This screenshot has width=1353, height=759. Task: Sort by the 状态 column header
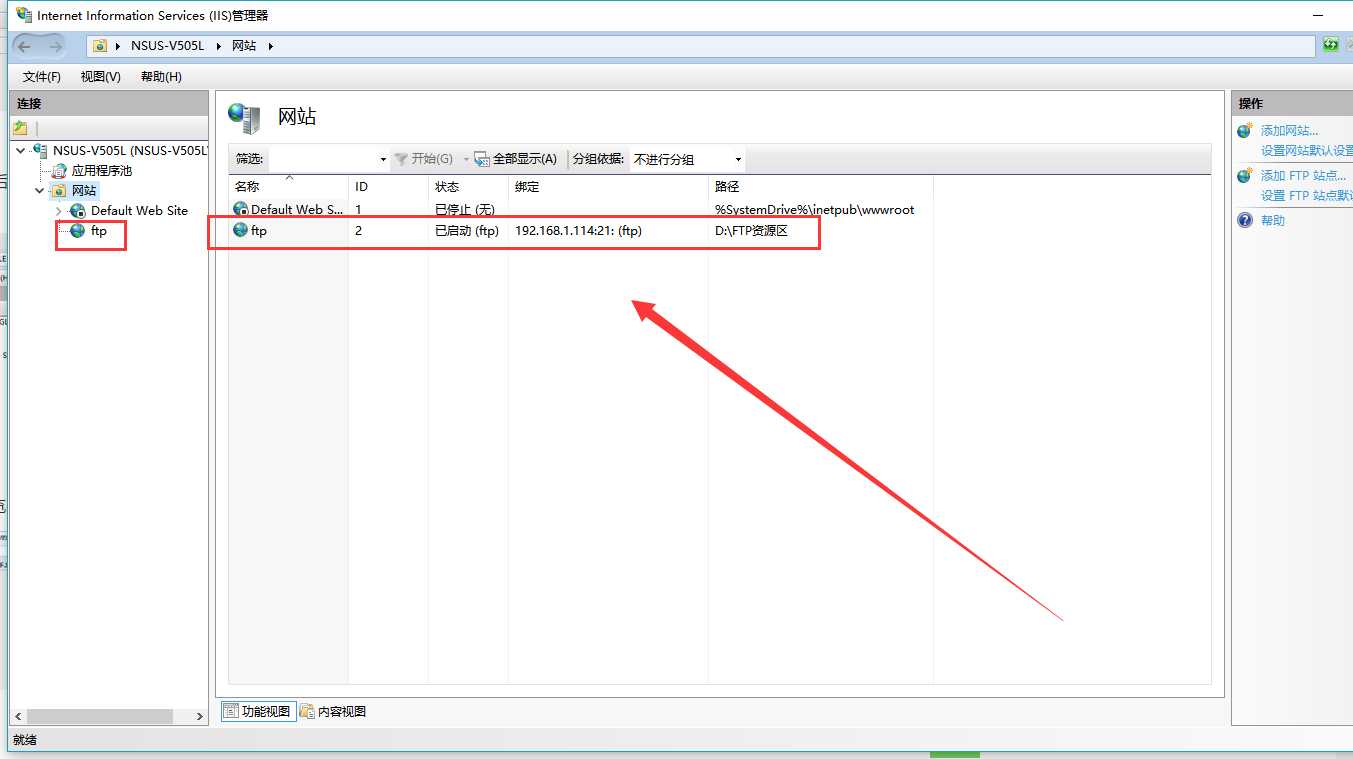(468, 187)
